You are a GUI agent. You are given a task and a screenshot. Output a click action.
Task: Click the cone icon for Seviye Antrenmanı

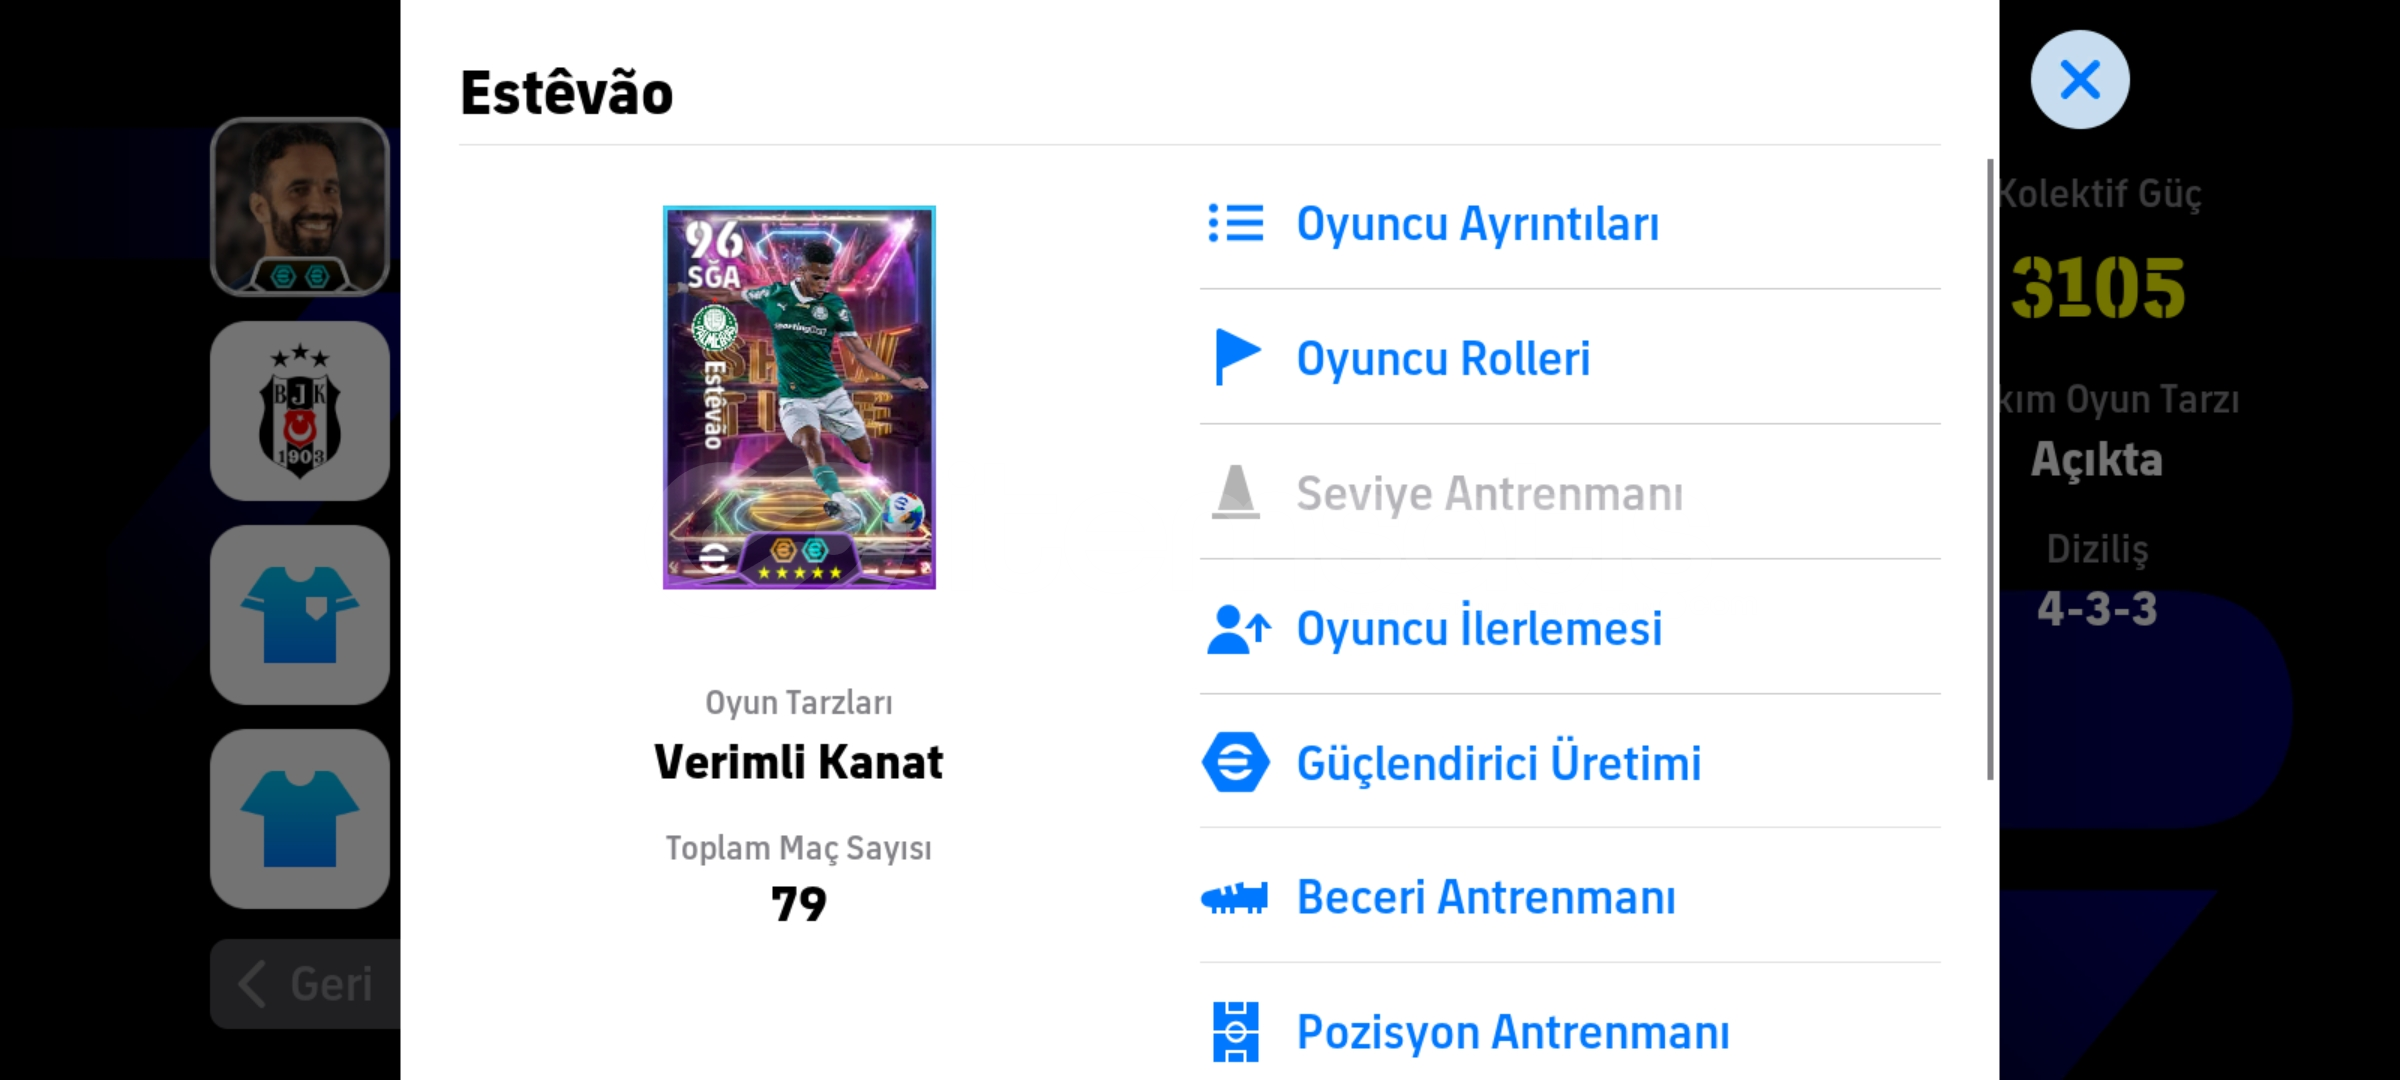click(1236, 492)
